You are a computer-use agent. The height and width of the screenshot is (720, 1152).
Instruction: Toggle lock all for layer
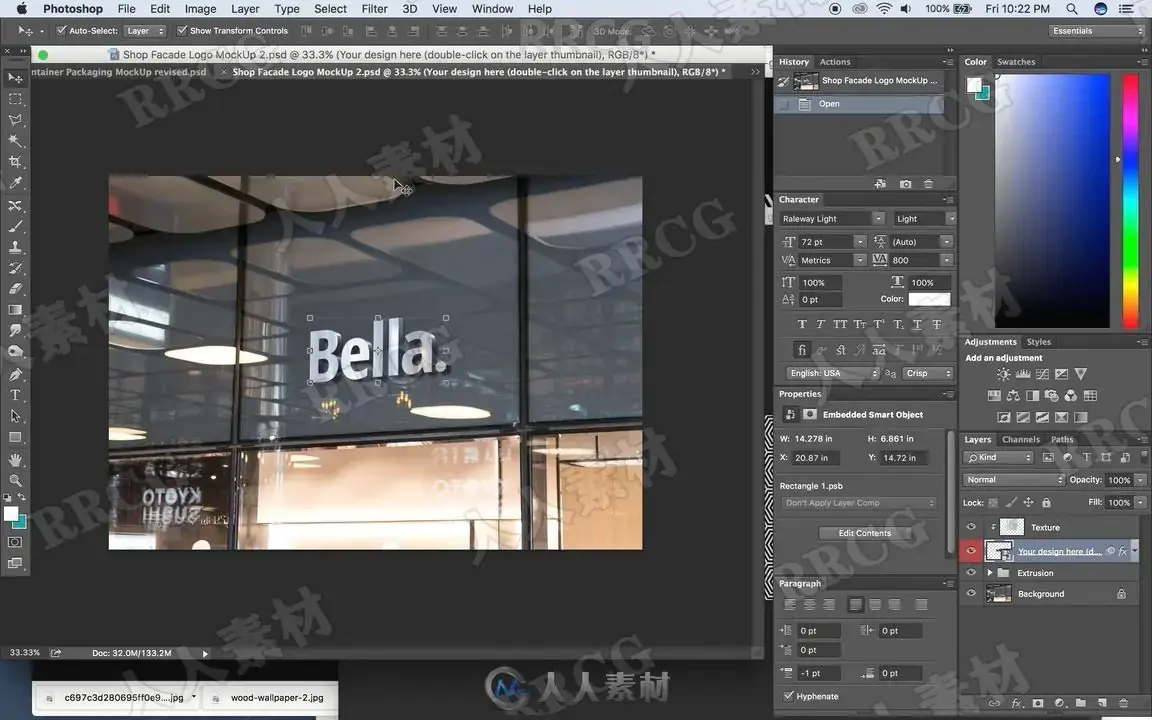(1046, 503)
